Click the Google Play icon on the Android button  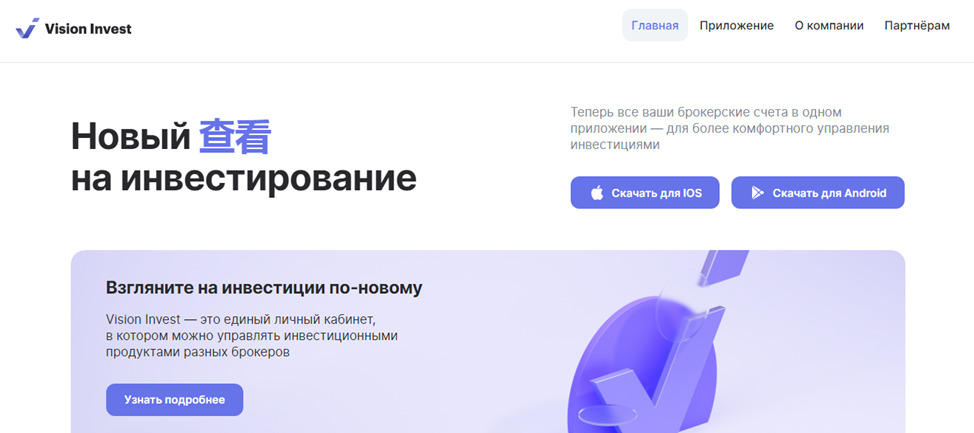757,193
